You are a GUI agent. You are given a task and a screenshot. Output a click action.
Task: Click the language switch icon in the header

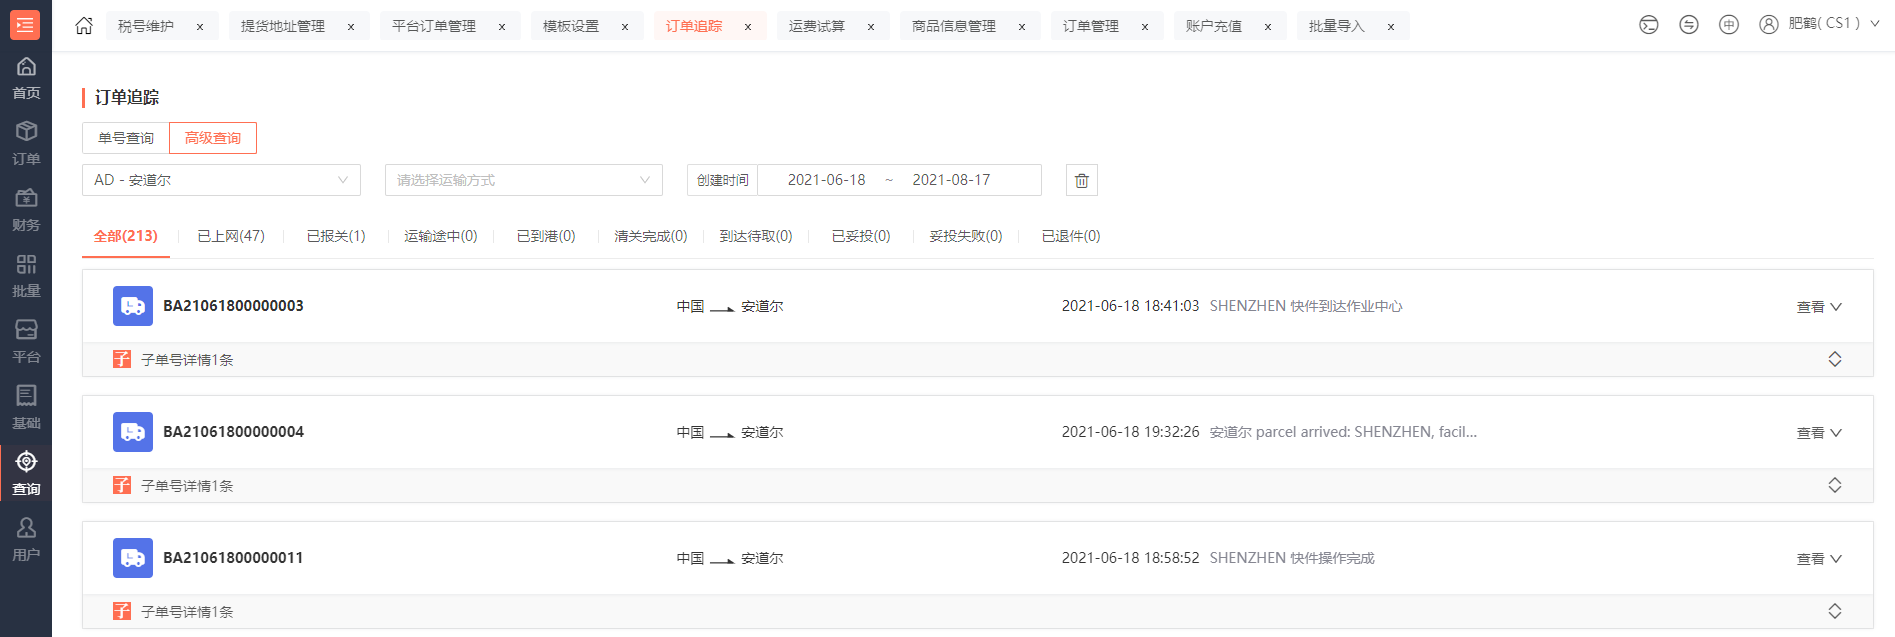click(1728, 25)
